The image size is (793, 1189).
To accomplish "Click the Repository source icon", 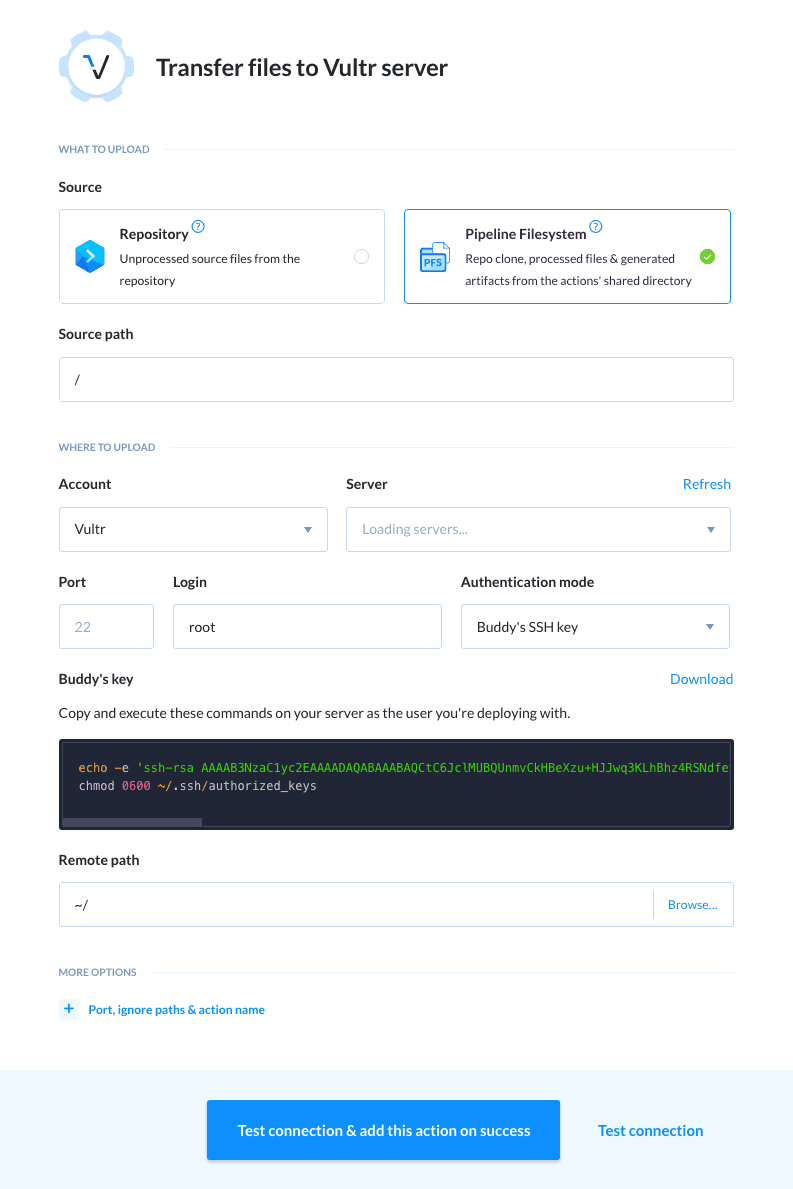I will 90,257.
